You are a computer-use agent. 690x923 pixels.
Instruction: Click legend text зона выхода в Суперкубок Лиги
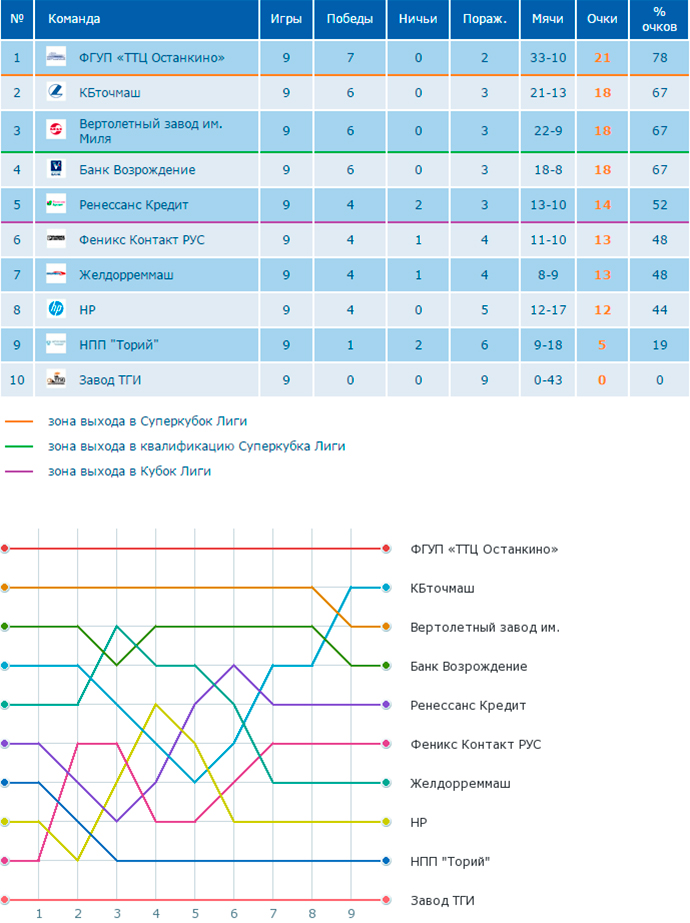click(147, 421)
